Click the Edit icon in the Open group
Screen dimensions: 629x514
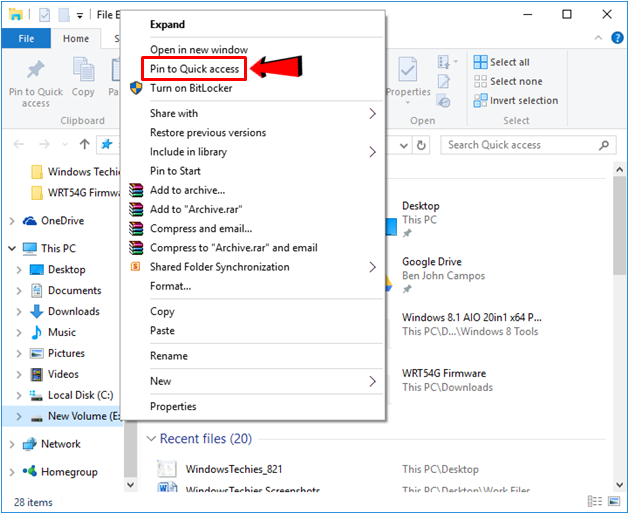point(444,81)
